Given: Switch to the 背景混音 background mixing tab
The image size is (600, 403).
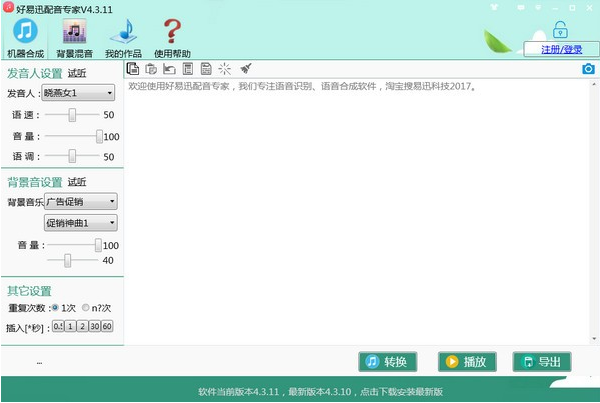Looking at the screenshot, I should [x=75, y=38].
